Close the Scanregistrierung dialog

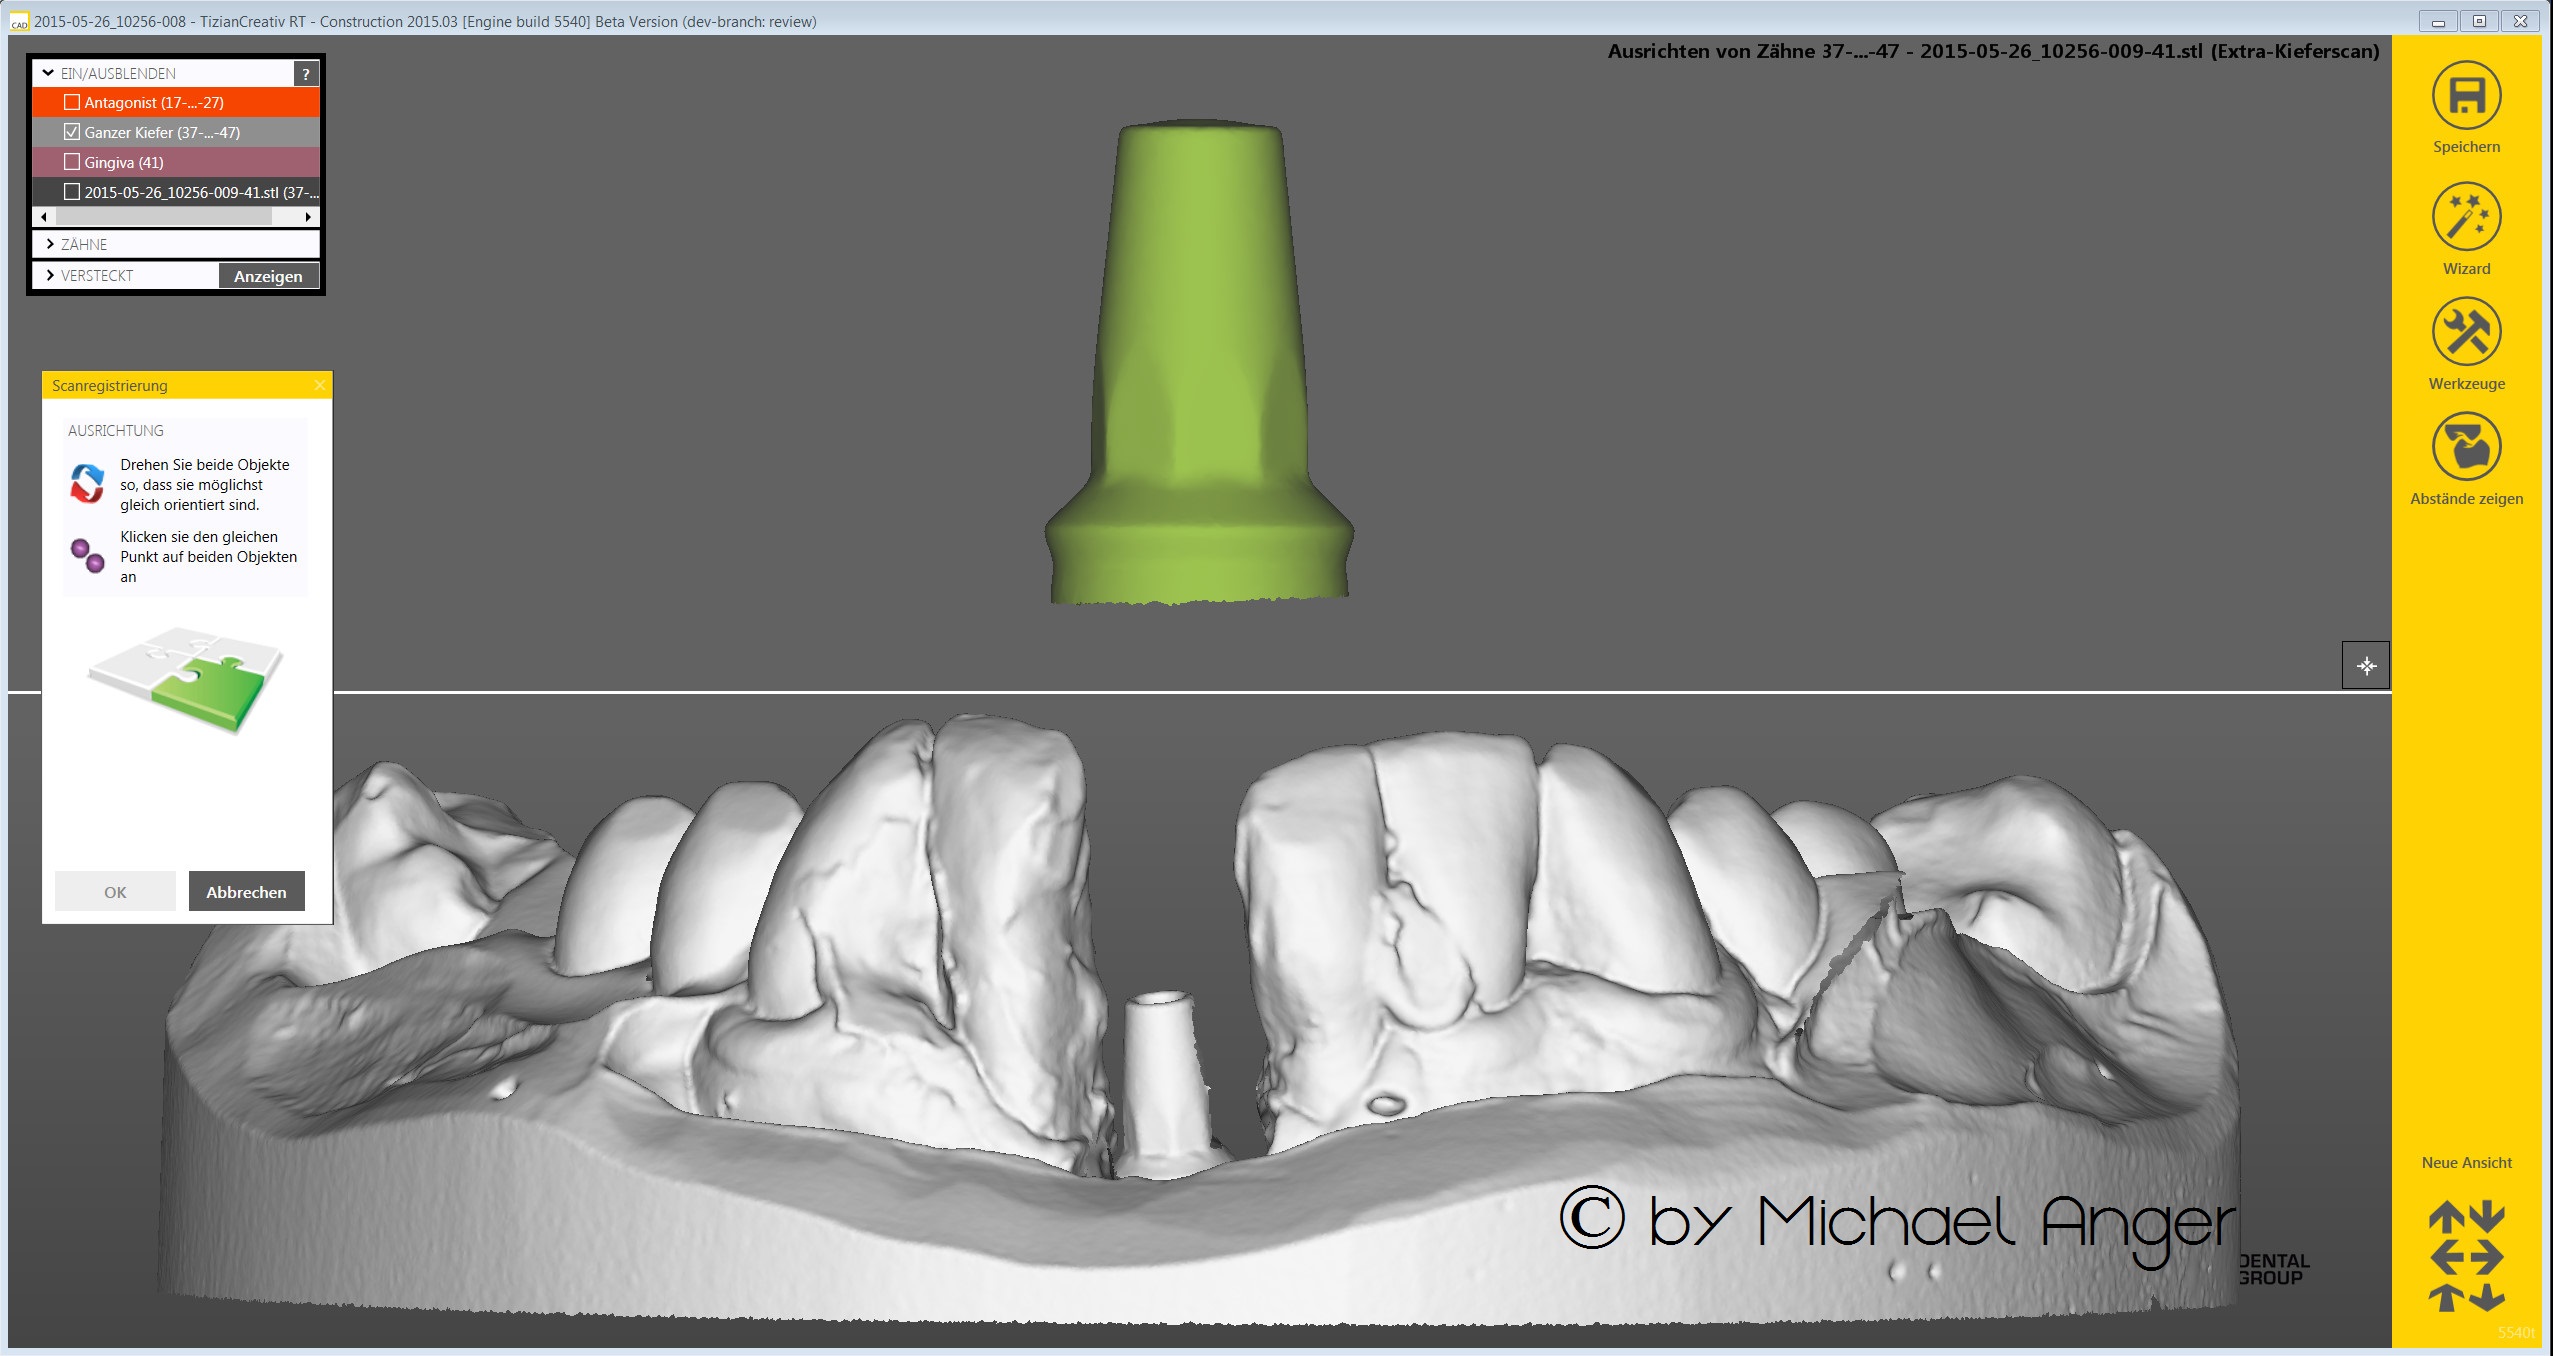(x=319, y=386)
